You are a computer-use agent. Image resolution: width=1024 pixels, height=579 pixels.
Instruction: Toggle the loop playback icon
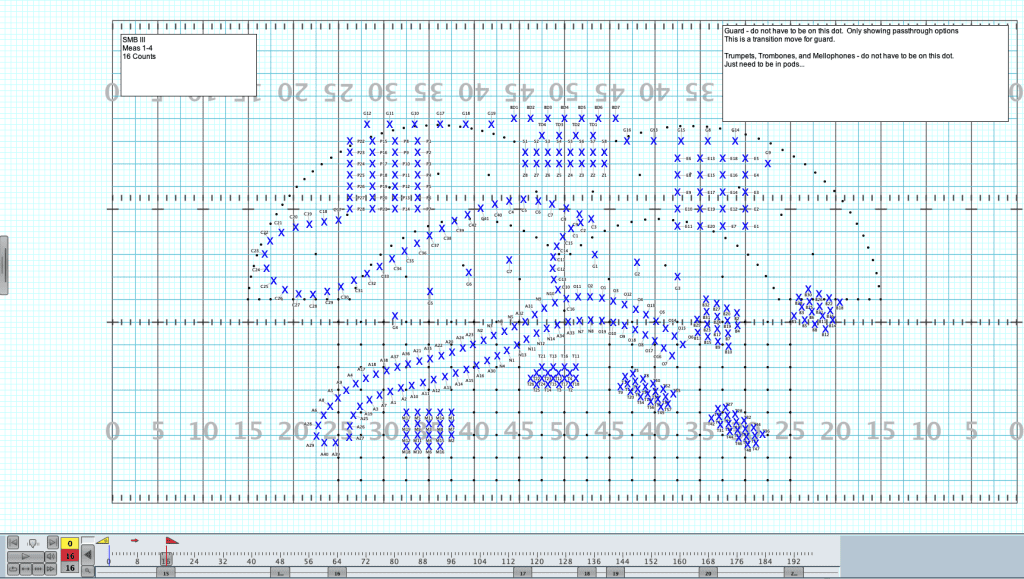[x=13, y=569]
